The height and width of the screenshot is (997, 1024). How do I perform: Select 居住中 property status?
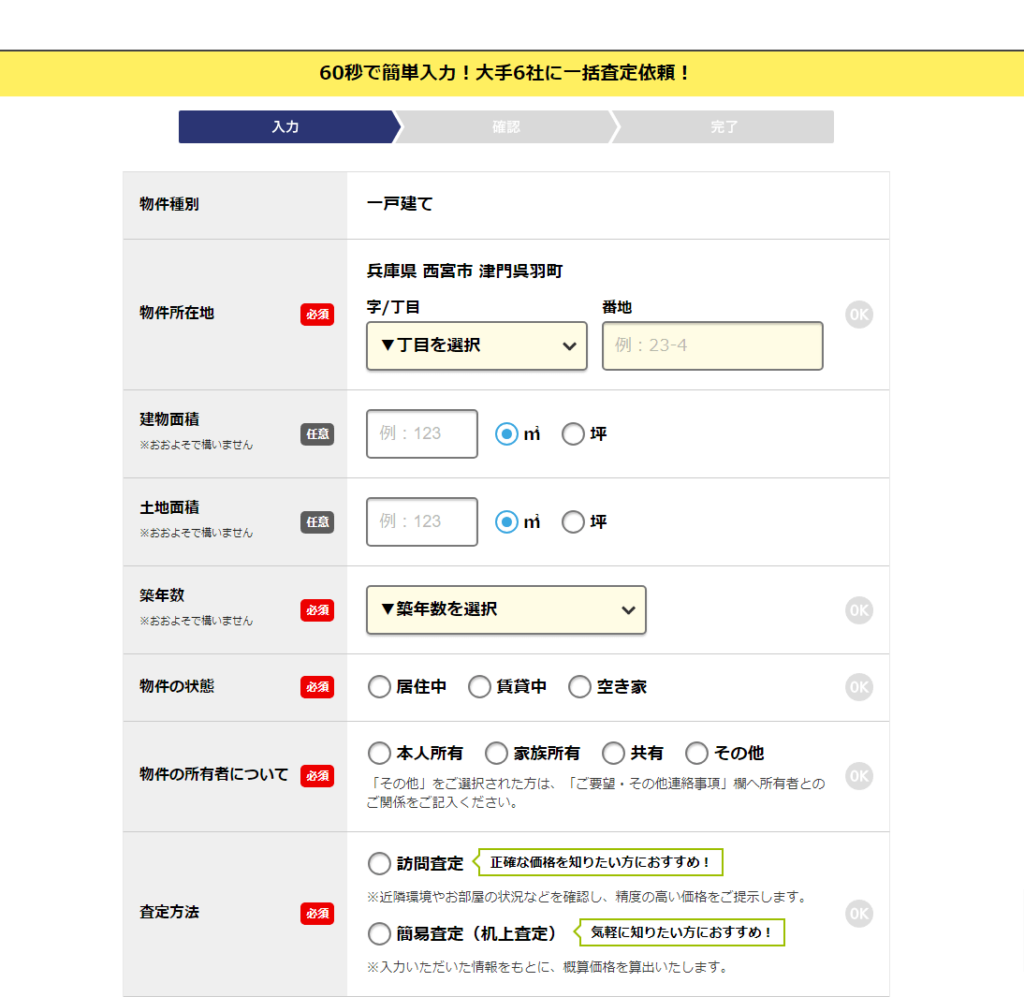click(x=379, y=687)
